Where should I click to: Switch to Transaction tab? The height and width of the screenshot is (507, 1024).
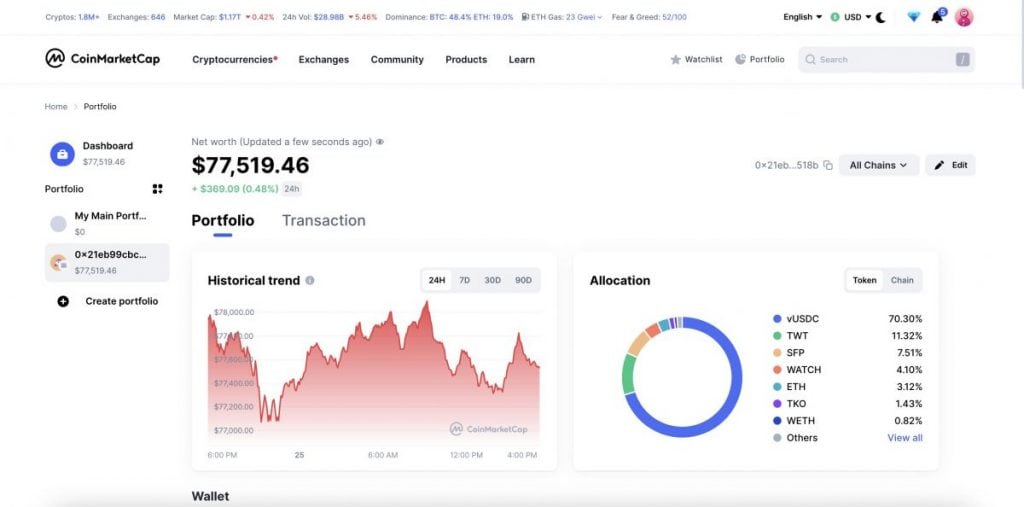pyautogui.click(x=324, y=221)
